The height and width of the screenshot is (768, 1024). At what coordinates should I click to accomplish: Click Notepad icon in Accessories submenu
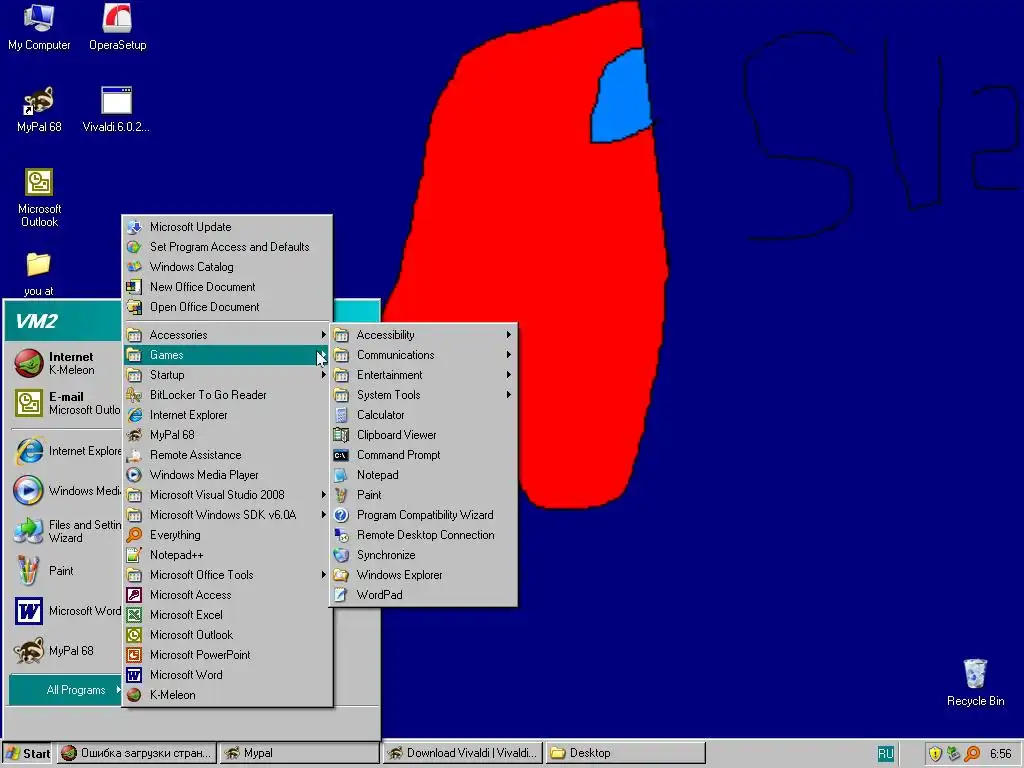pyautogui.click(x=341, y=475)
